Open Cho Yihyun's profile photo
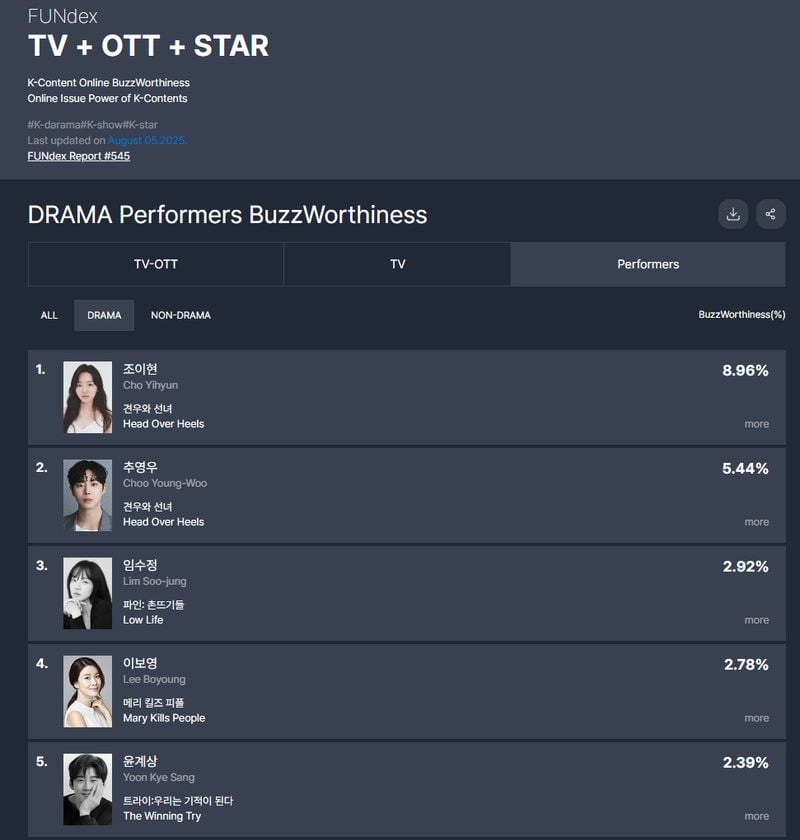This screenshot has height=840, width=800. [x=88, y=397]
